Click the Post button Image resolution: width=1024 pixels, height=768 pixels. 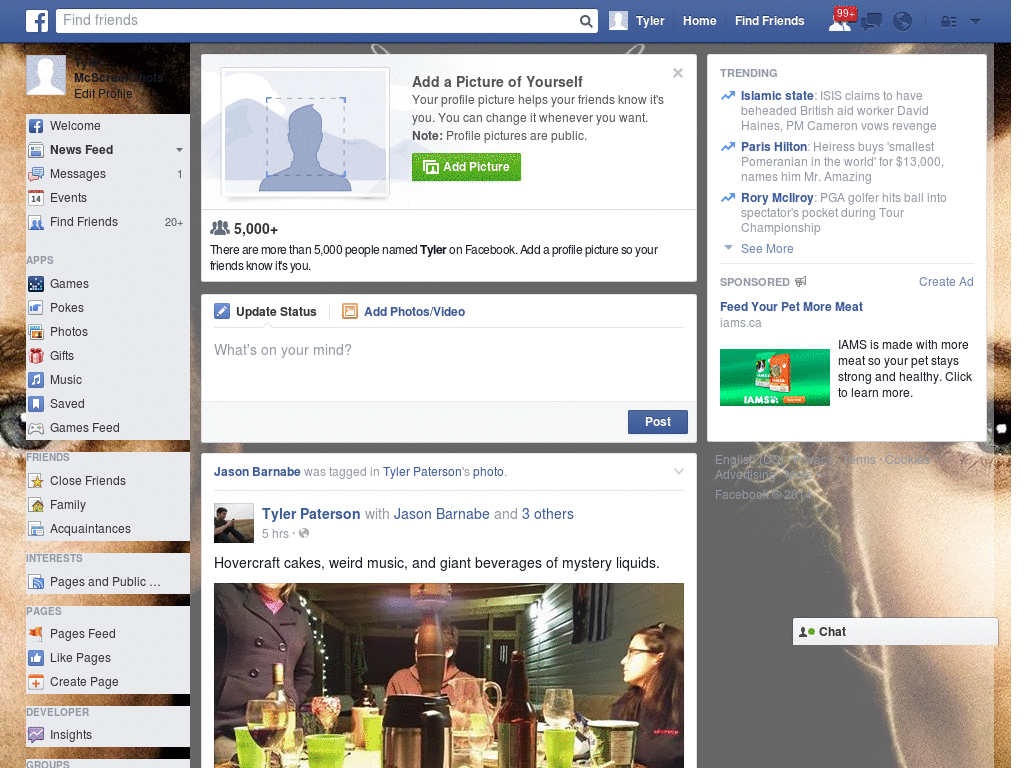(658, 422)
